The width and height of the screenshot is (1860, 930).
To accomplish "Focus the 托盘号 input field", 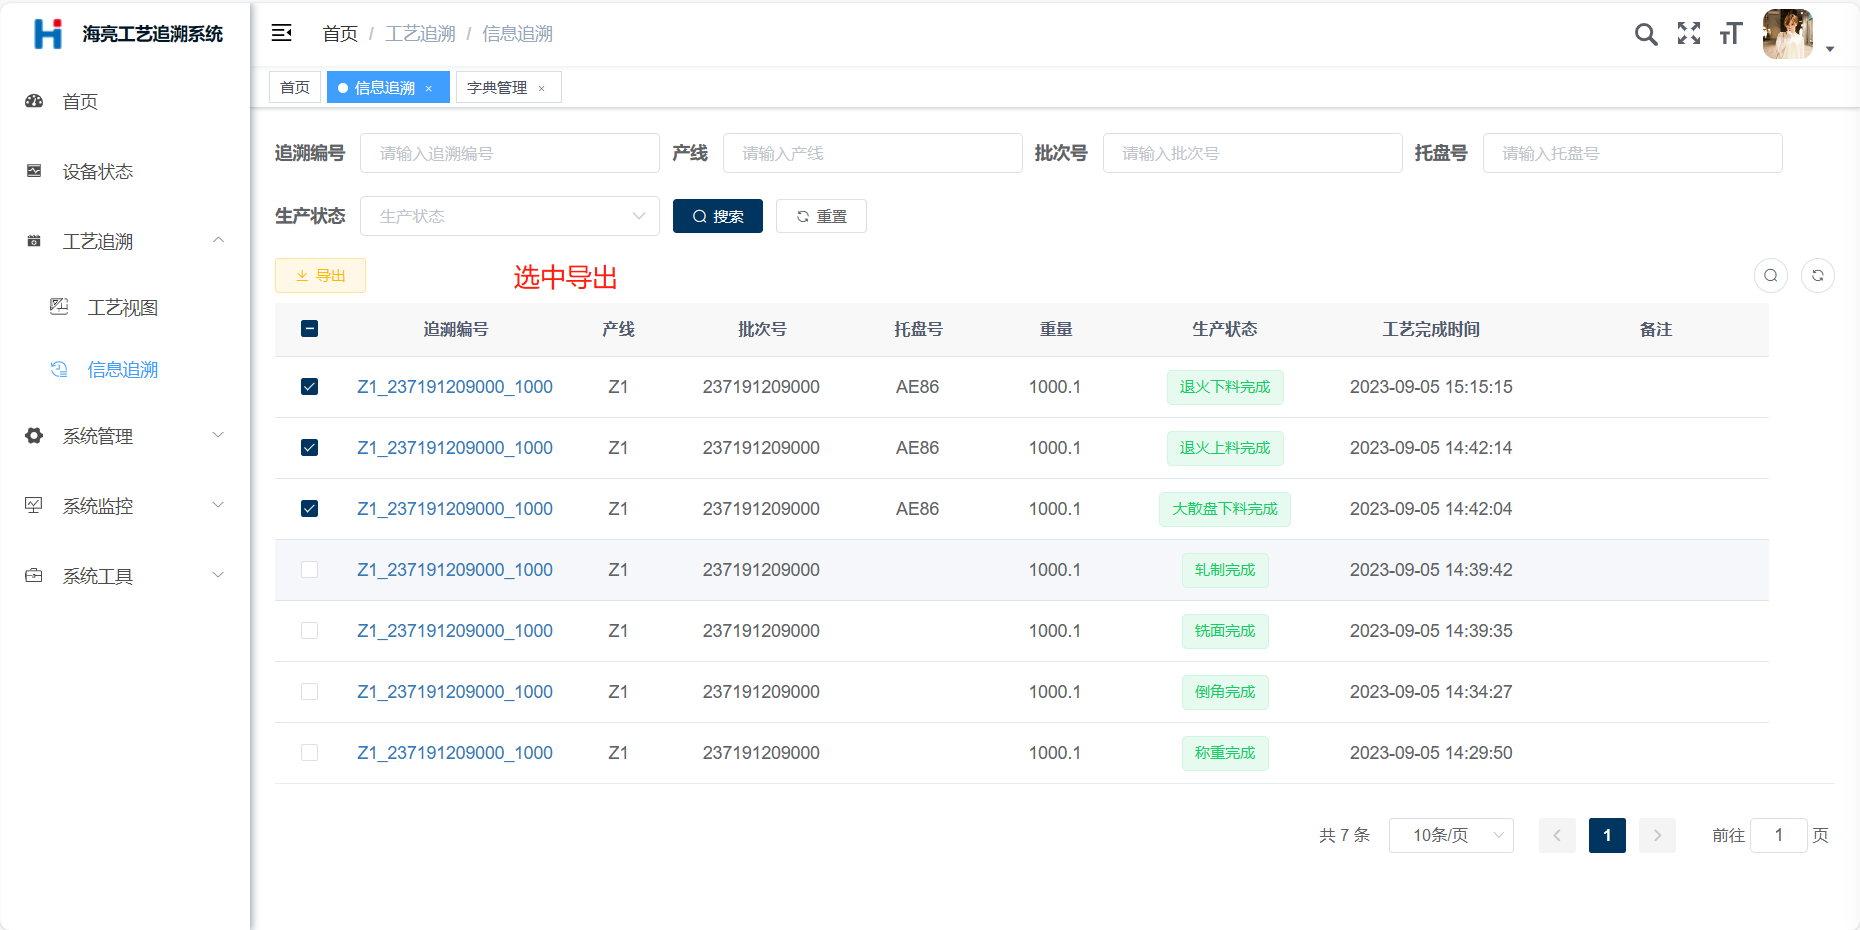I will [x=1633, y=153].
